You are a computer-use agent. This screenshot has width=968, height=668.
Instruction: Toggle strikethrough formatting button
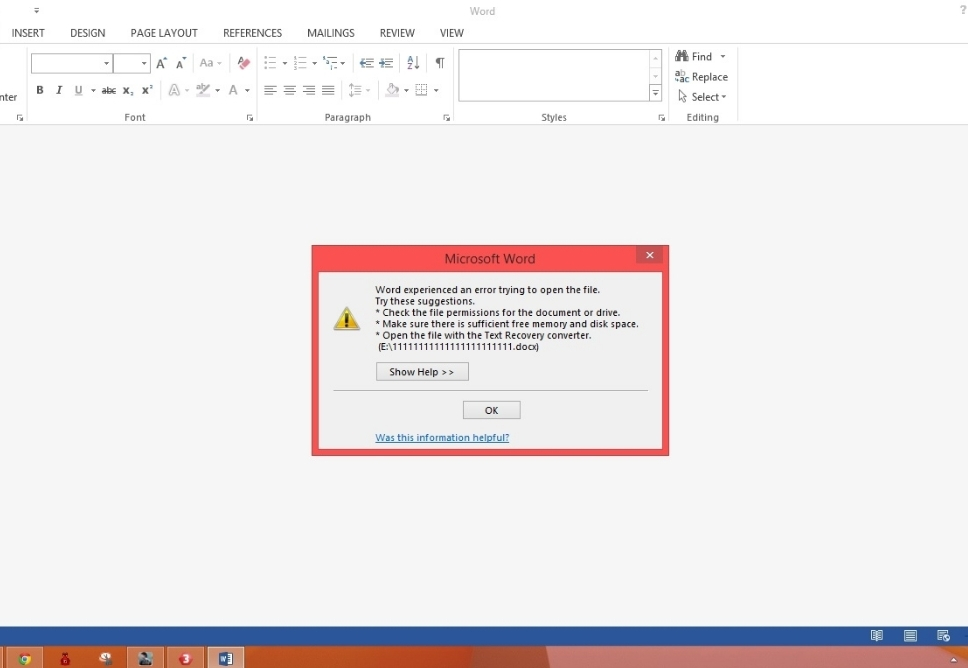tap(109, 90)
